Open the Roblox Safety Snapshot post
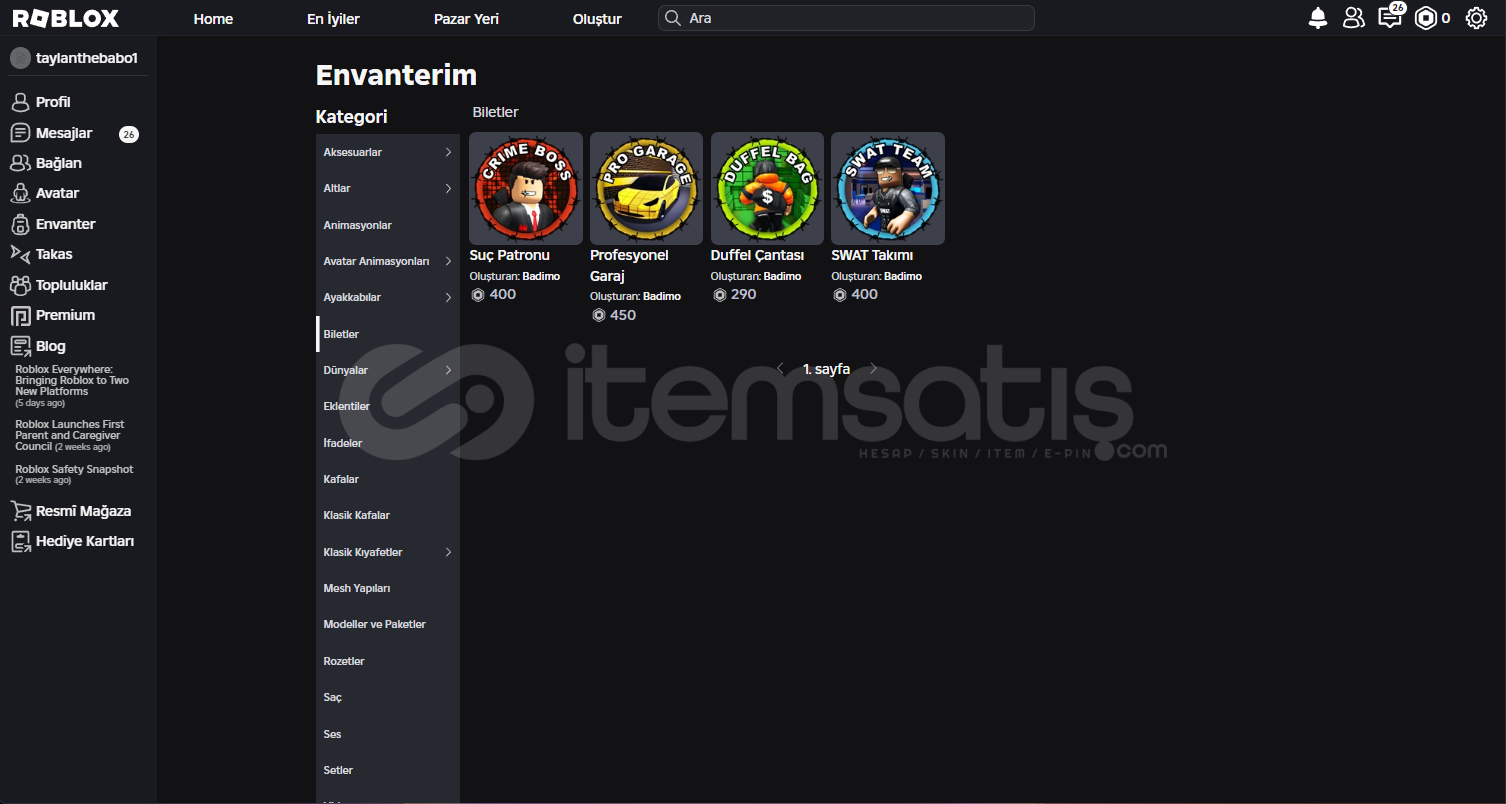Image resolution: width=1506 pixels, height=804 pixels. pos(74,474)
